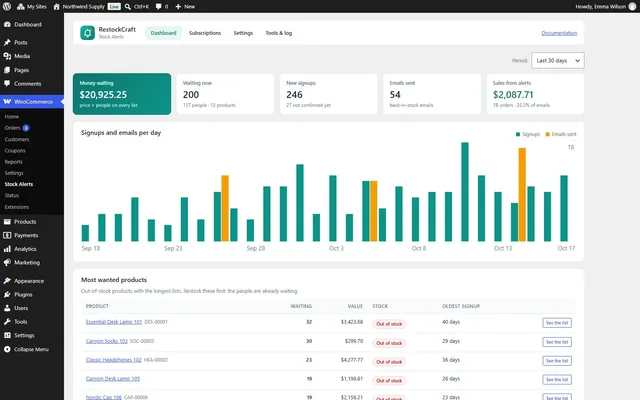Click the New signups 246 value

pyautogui.click(x=294, y=95)
